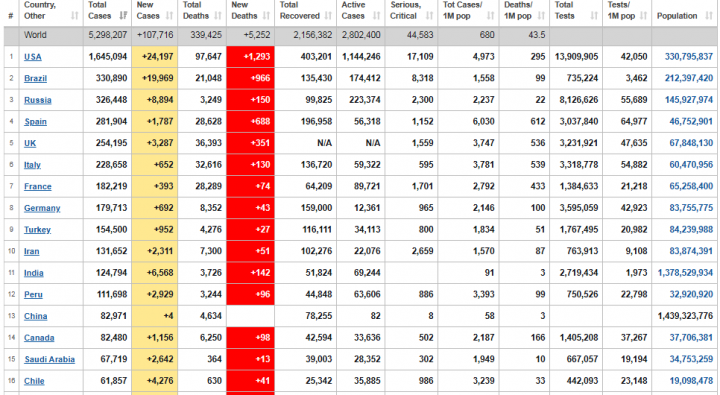
Task: Sort table by Population arrows
Action: (709, 16)
